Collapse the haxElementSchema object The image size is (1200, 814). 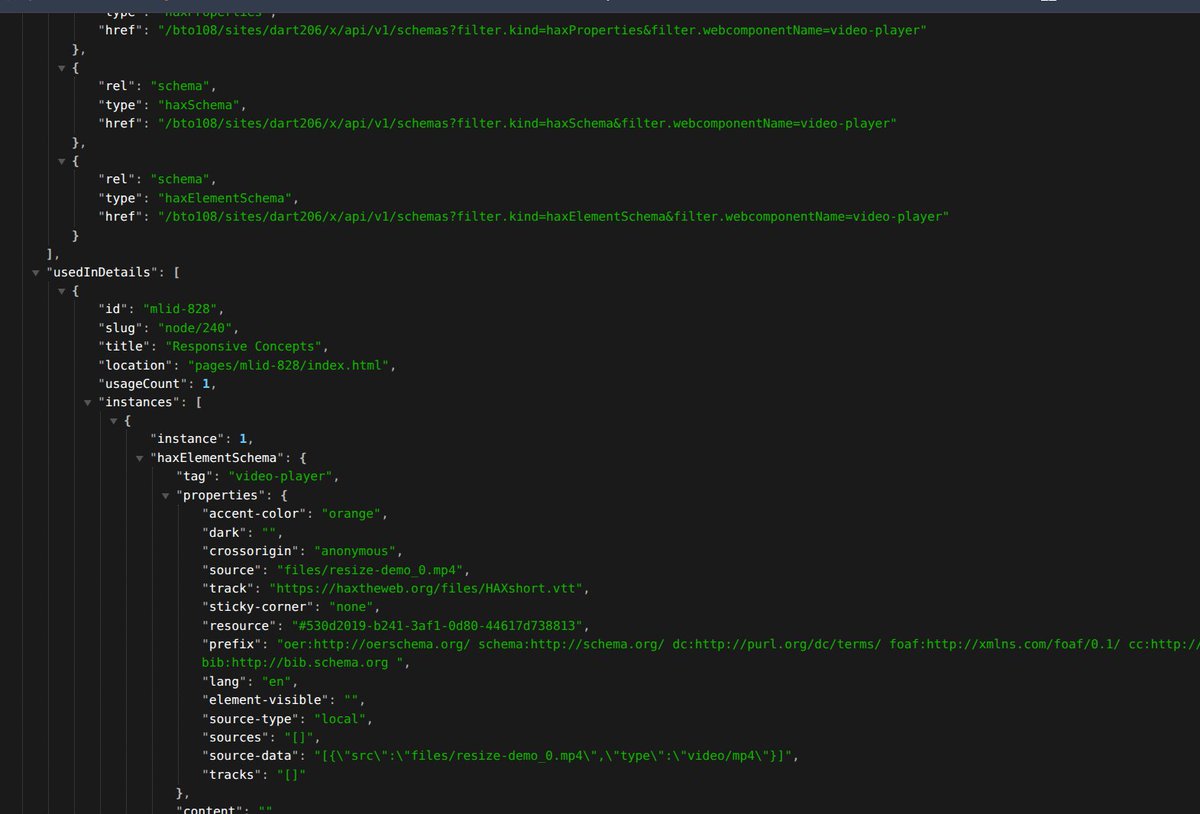coord(141,458)
